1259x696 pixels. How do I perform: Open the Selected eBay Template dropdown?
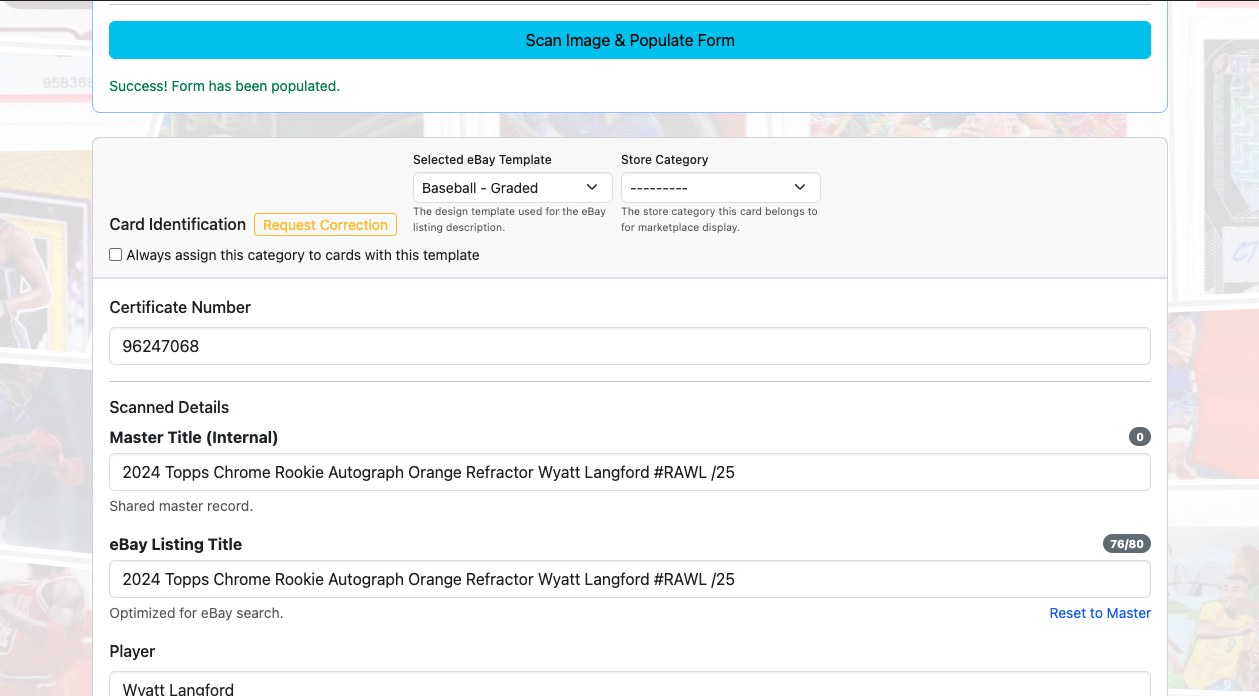pyautogui.click(x=512, y=188)
